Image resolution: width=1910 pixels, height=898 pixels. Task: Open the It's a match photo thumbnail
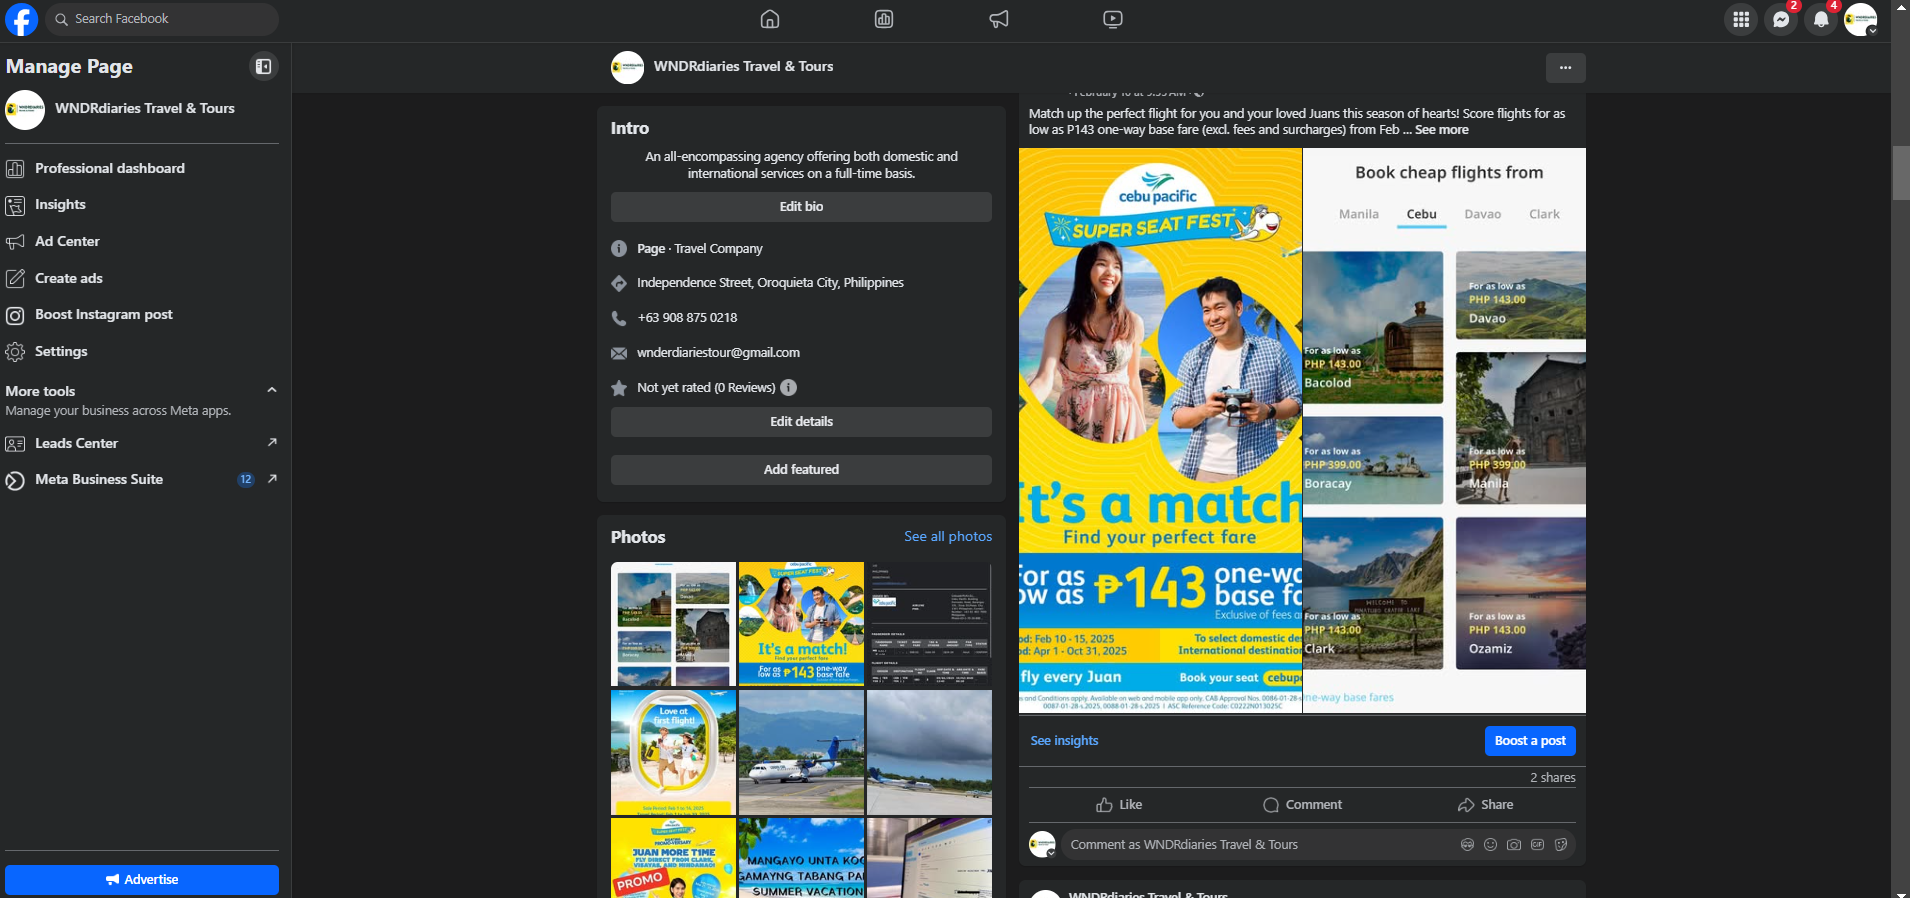pos(801,624)
